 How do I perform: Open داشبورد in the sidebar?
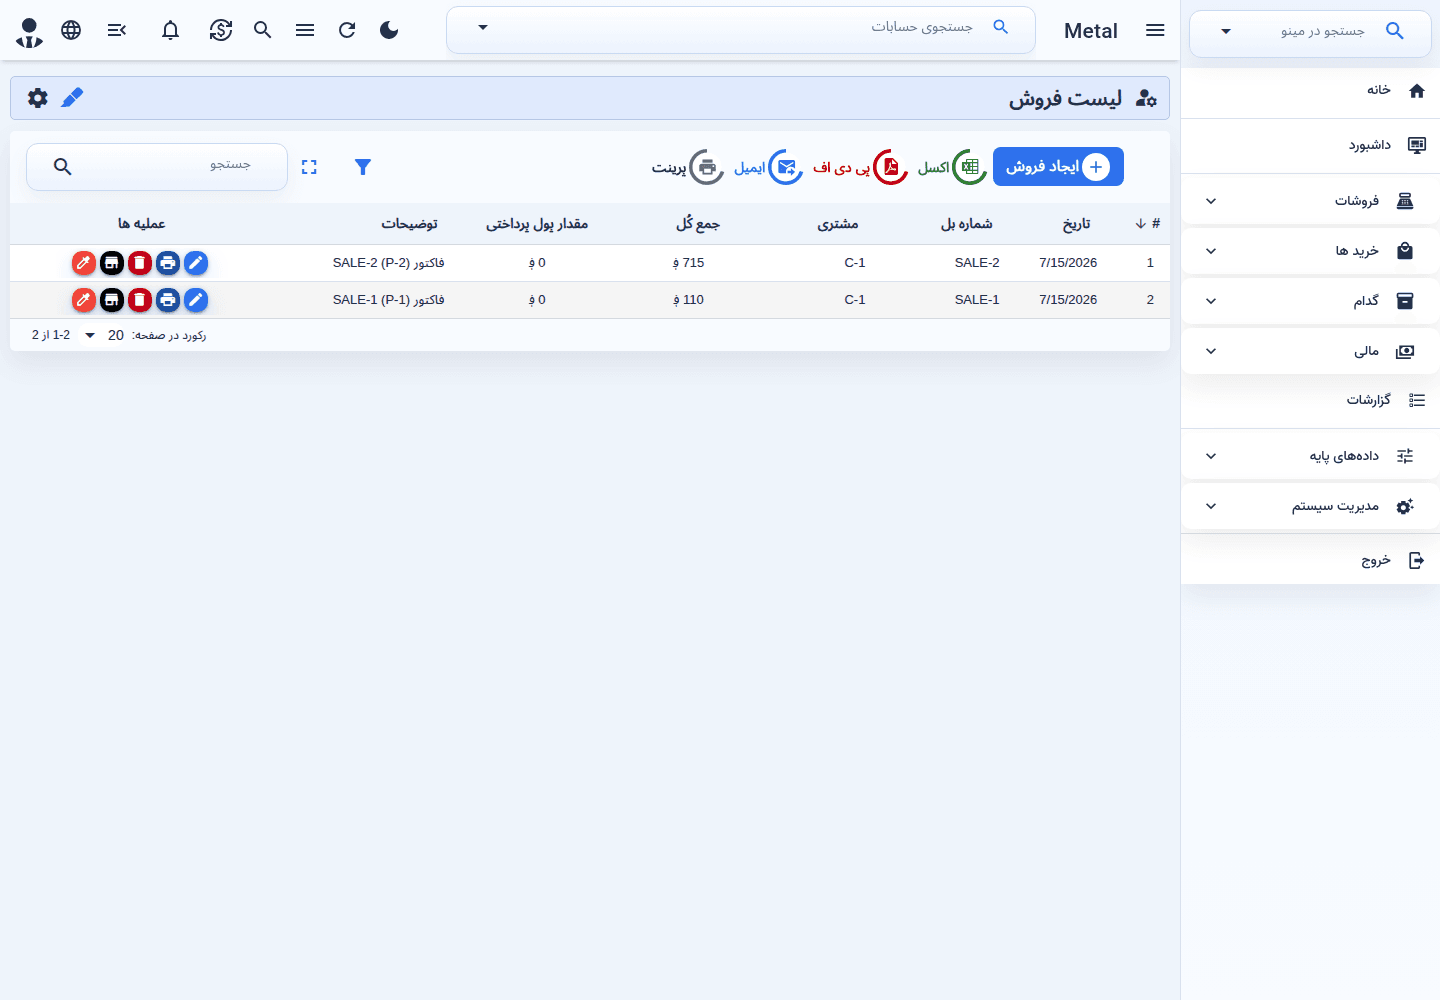tap(1310, 146)
